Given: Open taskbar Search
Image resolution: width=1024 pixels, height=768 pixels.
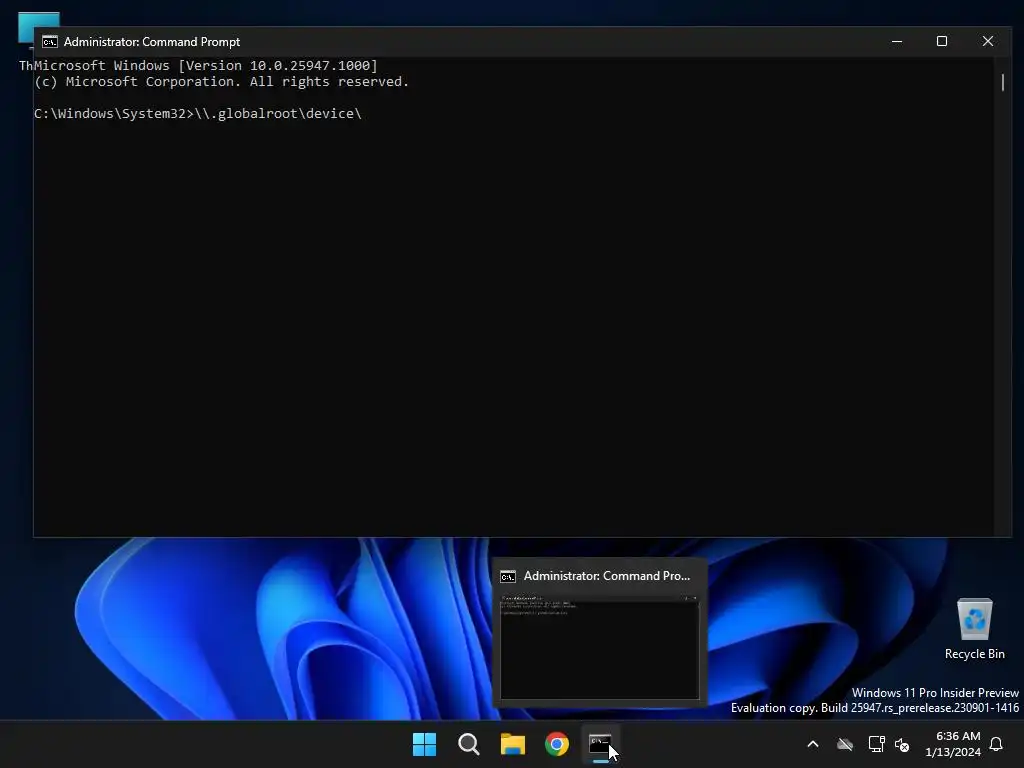Looking at the screenshot, I should pos(469,744).
